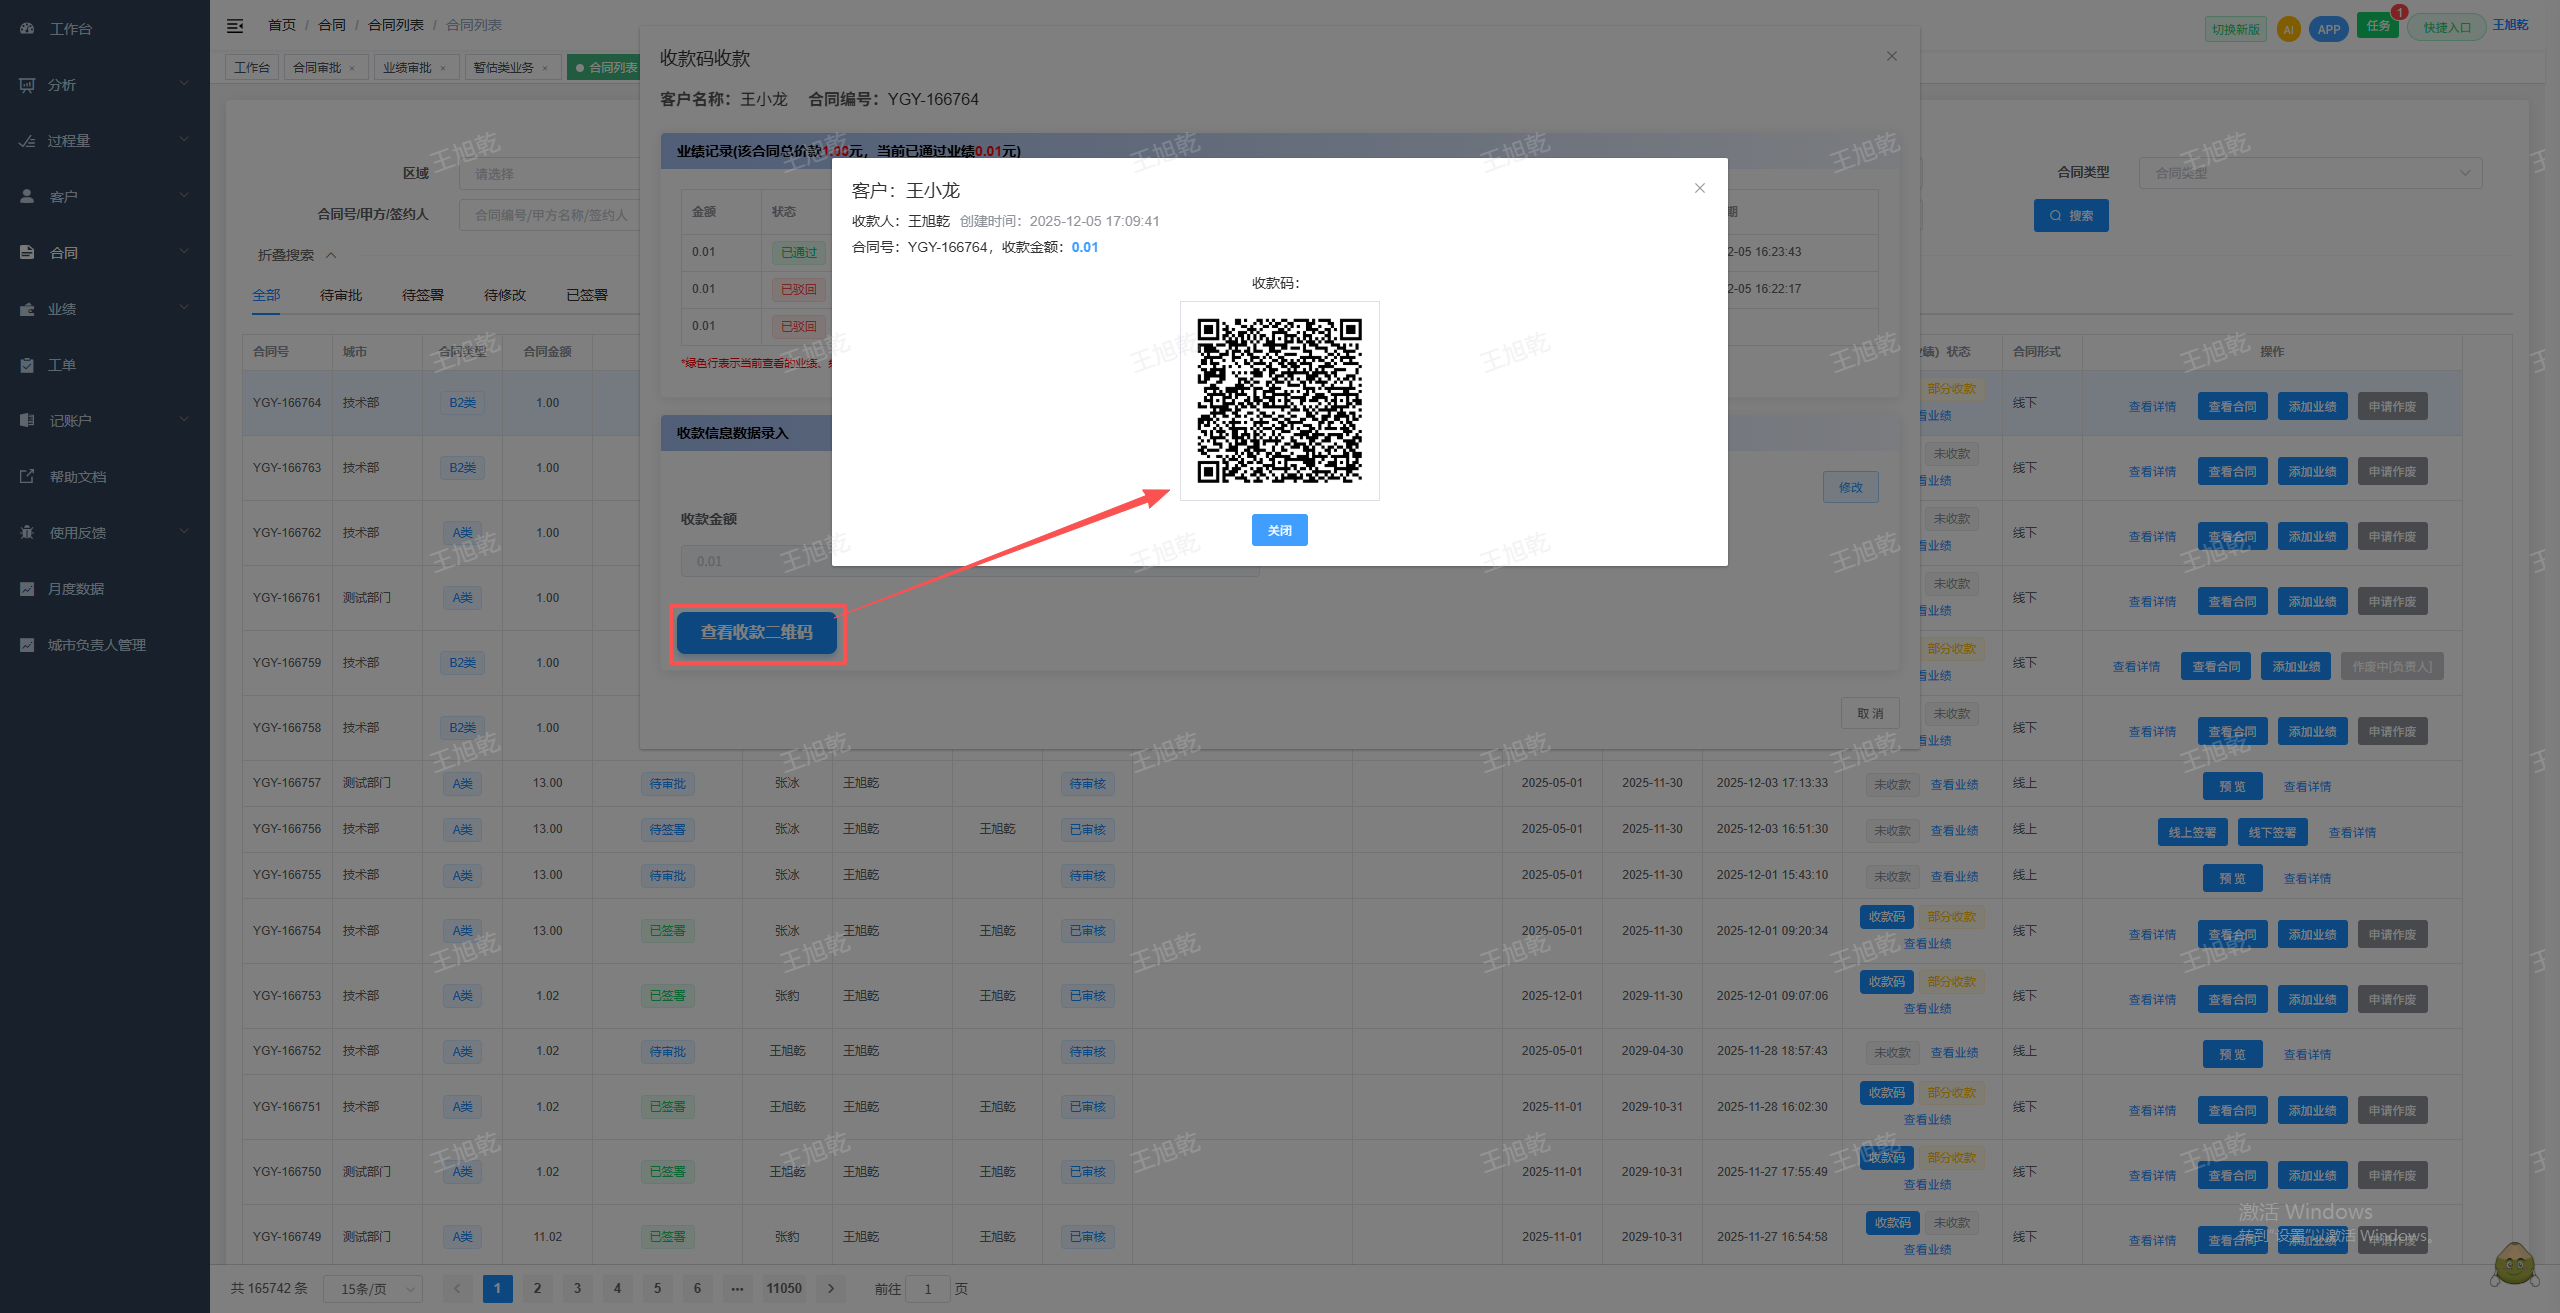Click 查看业绩 link for YGY-166755 row
2560x1313 pixels.
coord(1954,877)
